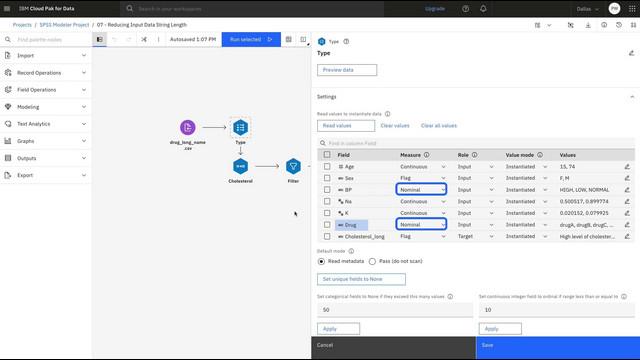640x360 pixels.
Task: Go to SPSS Modeler Project breadcrumb
Action: click(64, 25)
